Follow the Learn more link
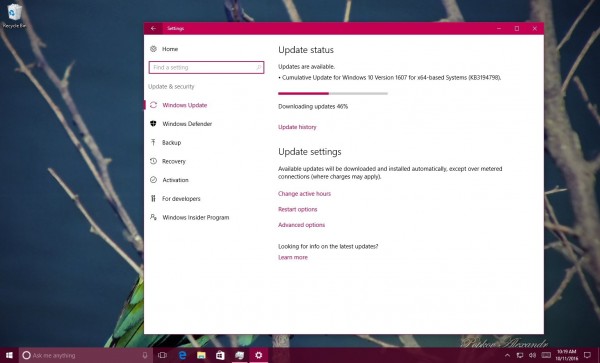This screenshot has width=600, height=363. pyautogui.click(x=293, y=257)
